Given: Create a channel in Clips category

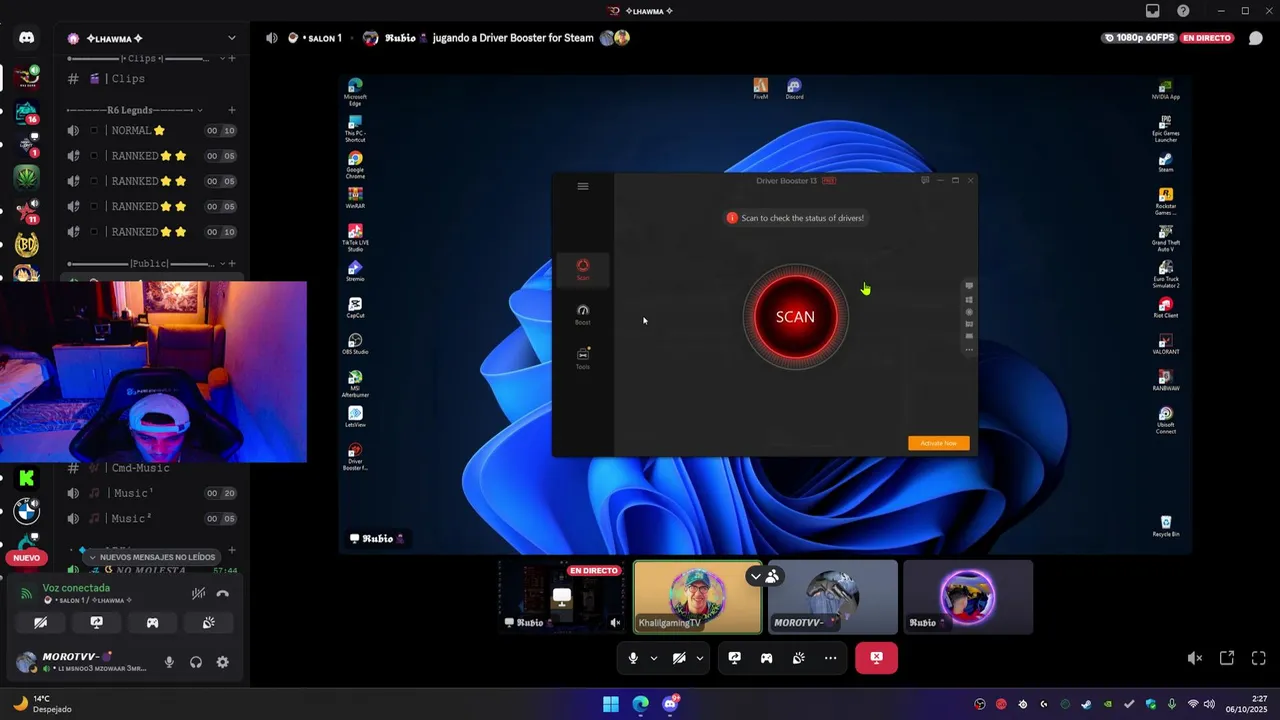Looking at the screenshot, I should click(232, 58).
